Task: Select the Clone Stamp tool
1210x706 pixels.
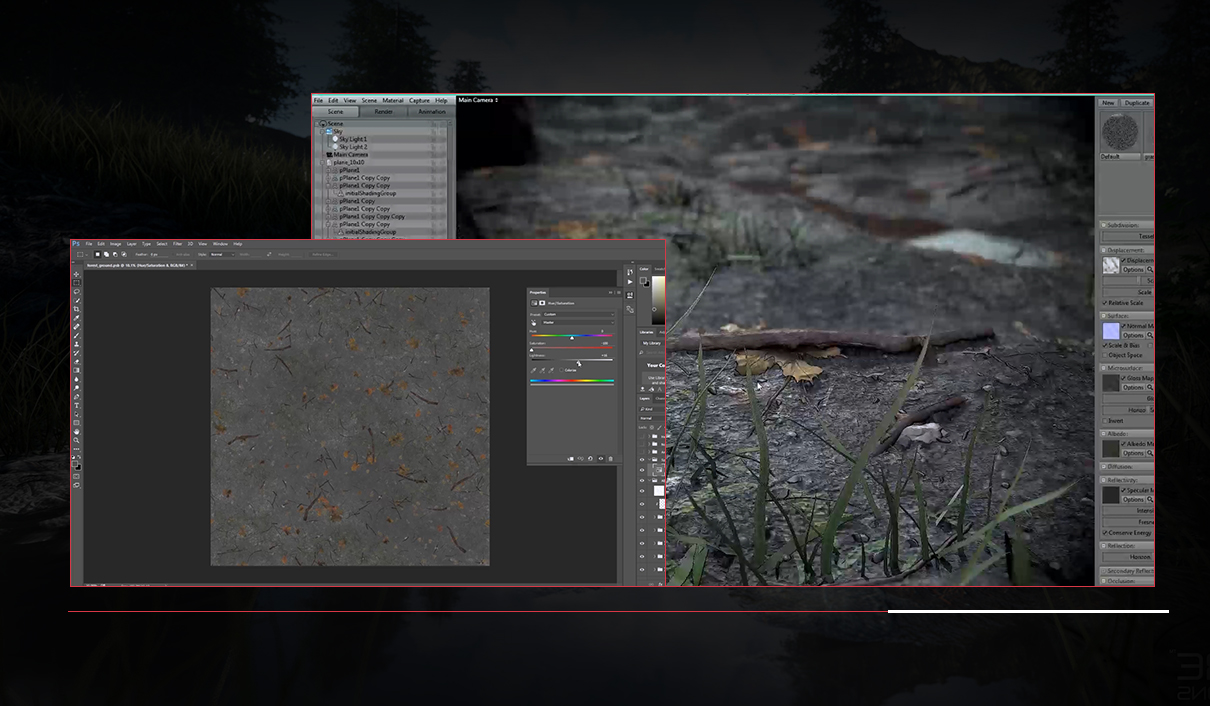Action: 76,344
